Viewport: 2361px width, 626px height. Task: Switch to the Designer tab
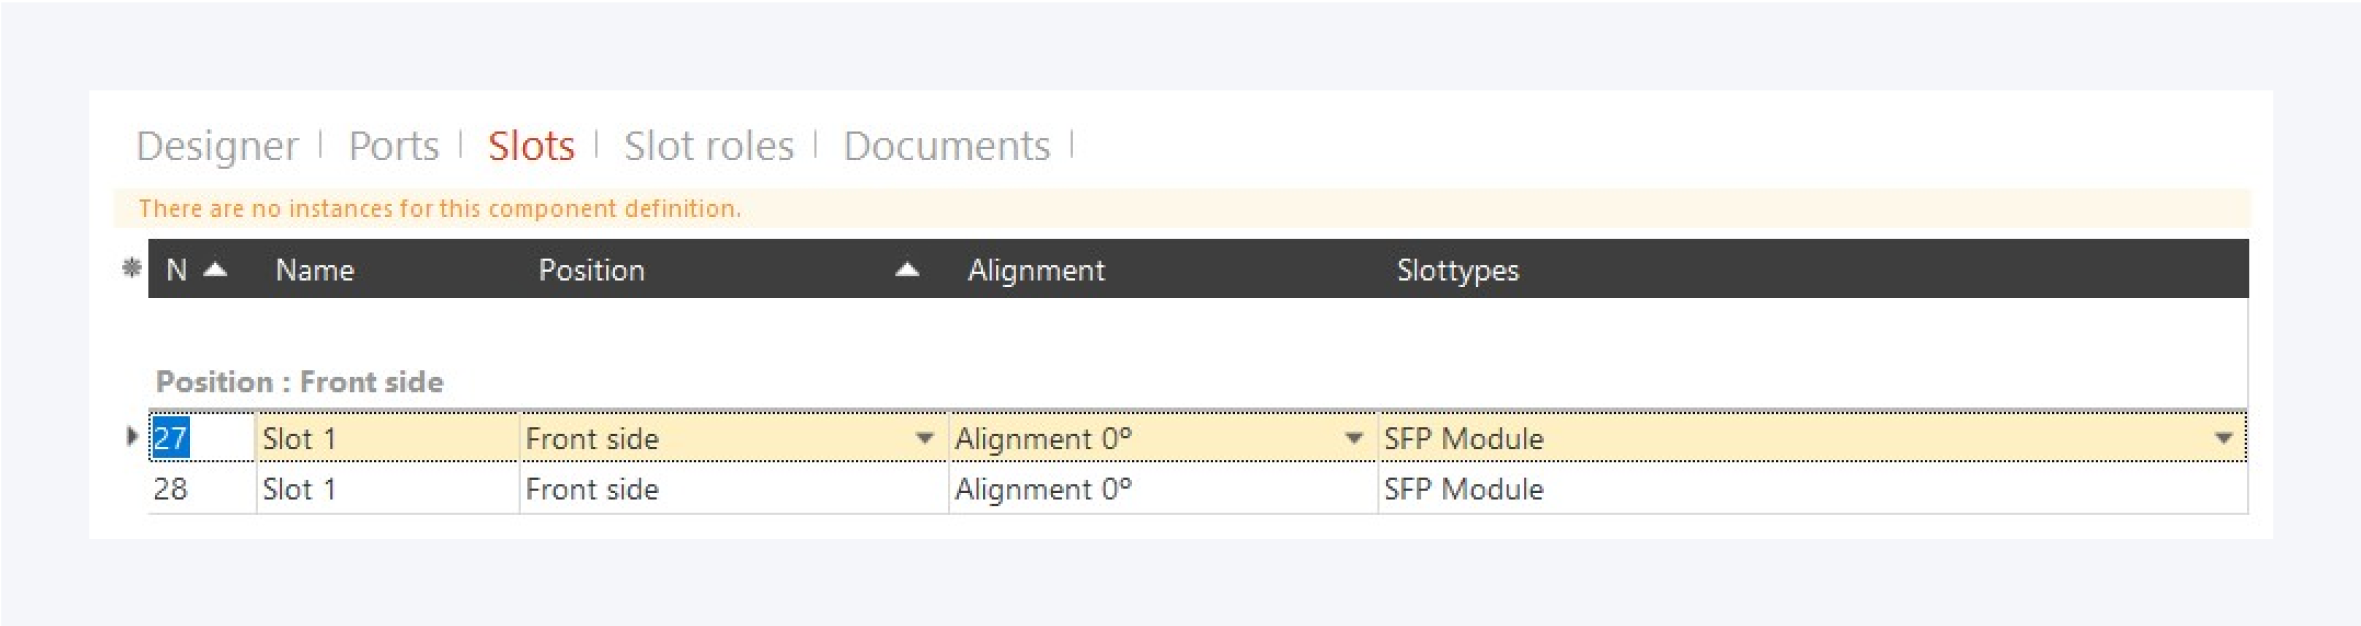[217, 146]
